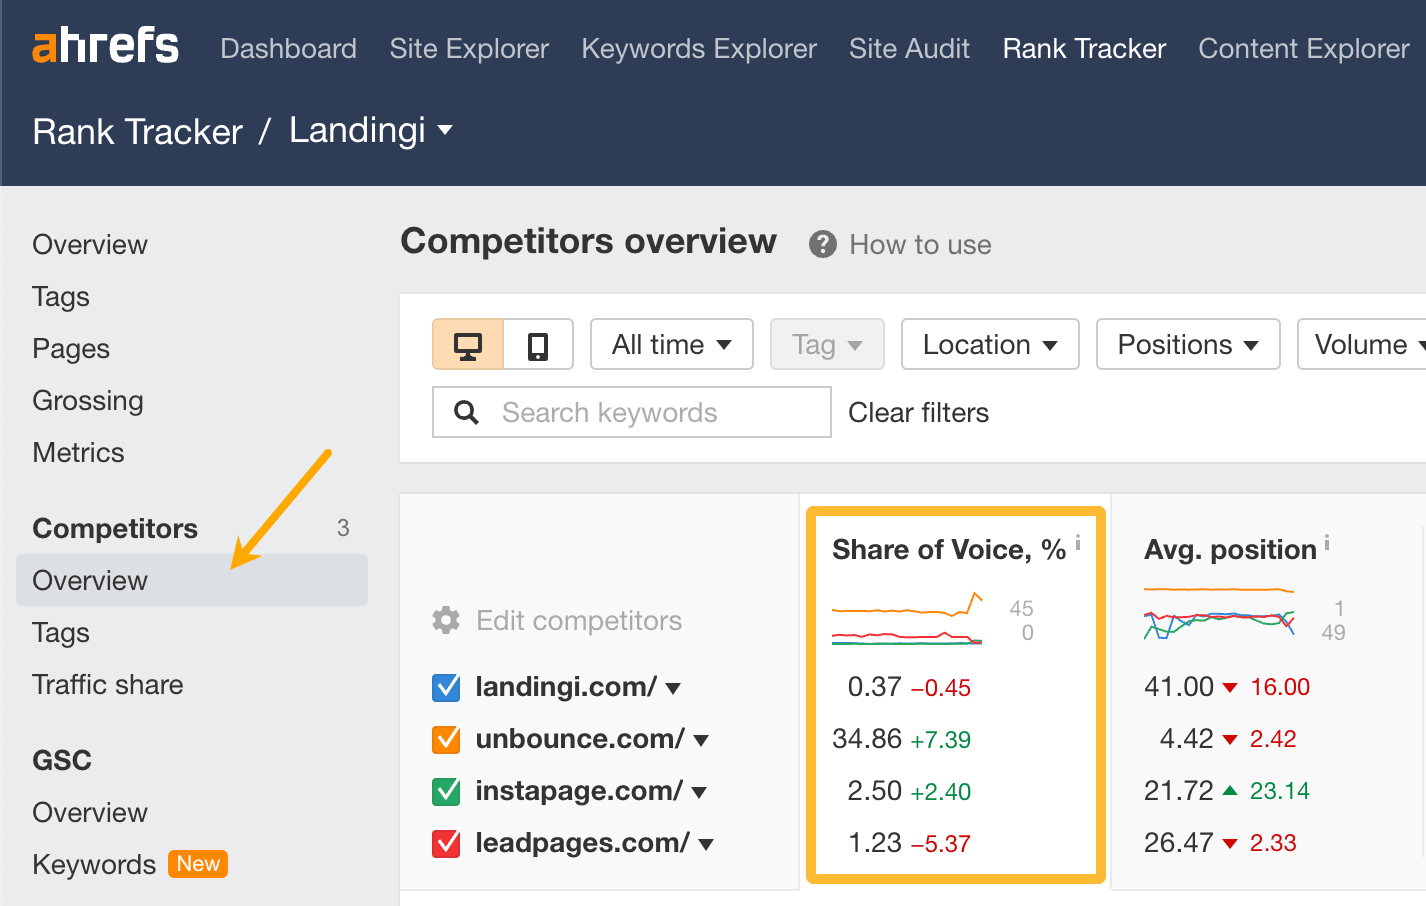Viewport: 1426px width, 906px height.
Task: Toggle off leadpages.com in the chart
Action: 446,842
